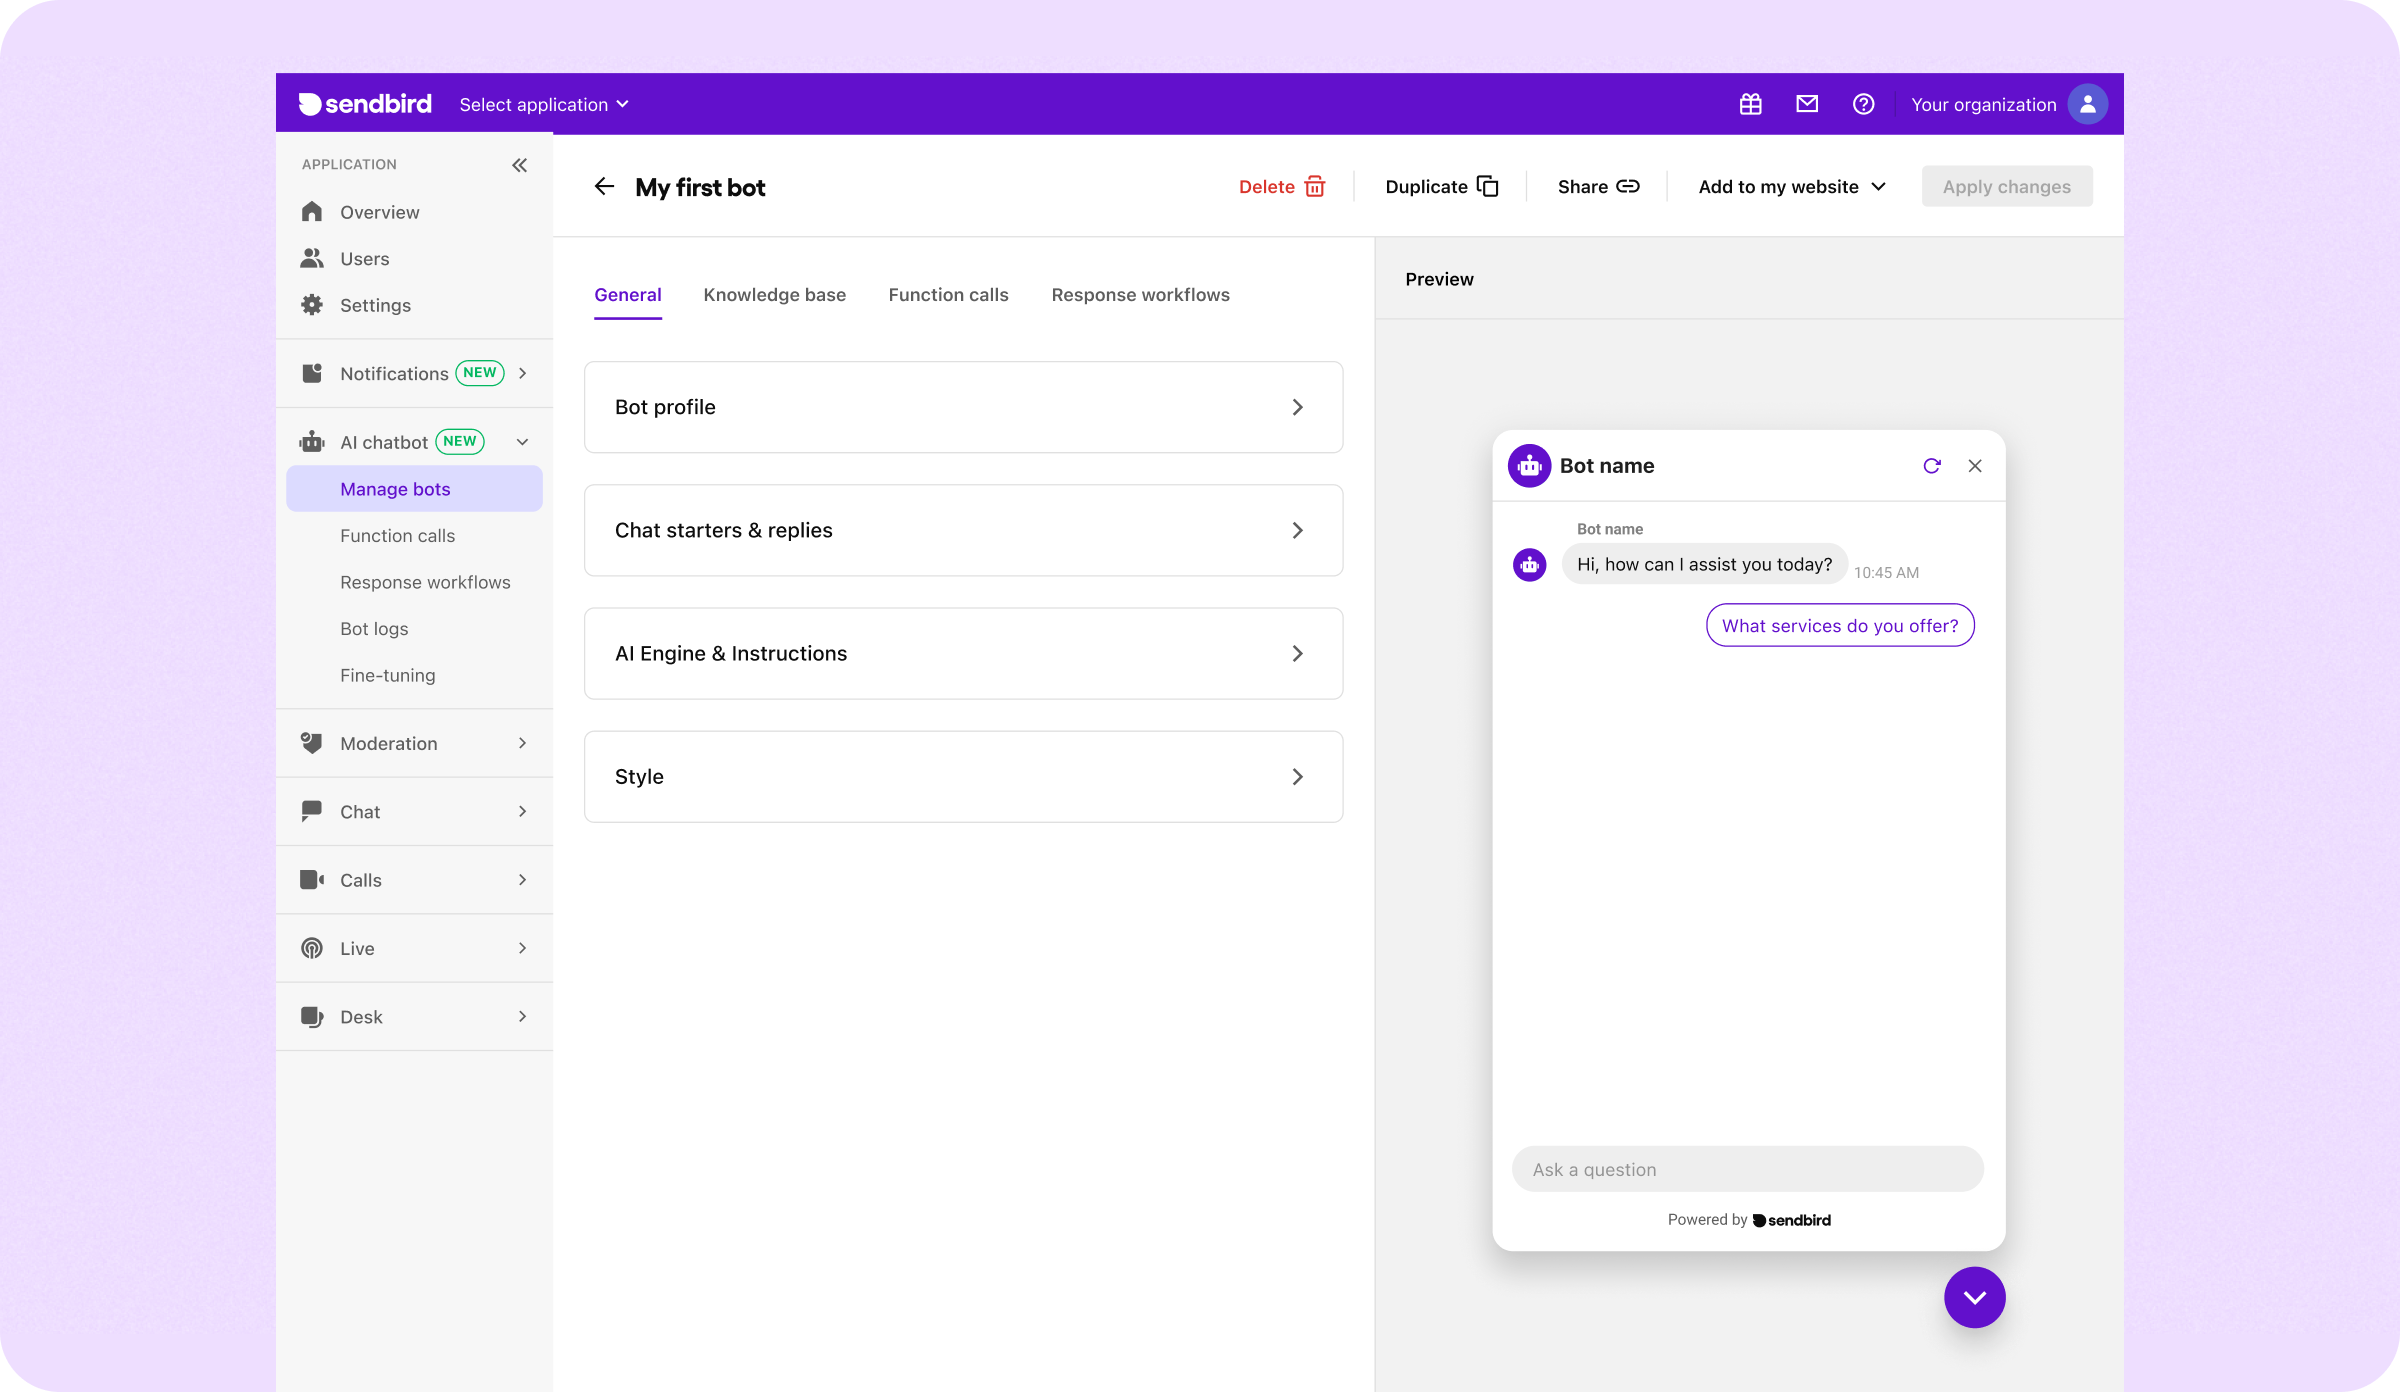
Task: Click the back arrow next to My first bot
Action: click(605, 186)
